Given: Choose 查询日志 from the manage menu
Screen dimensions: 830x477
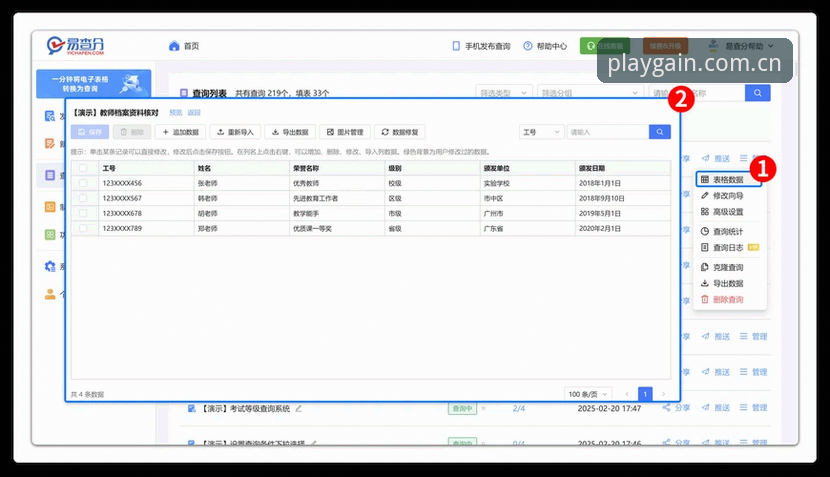Looking at the screenshot, I should coord(728,247).
